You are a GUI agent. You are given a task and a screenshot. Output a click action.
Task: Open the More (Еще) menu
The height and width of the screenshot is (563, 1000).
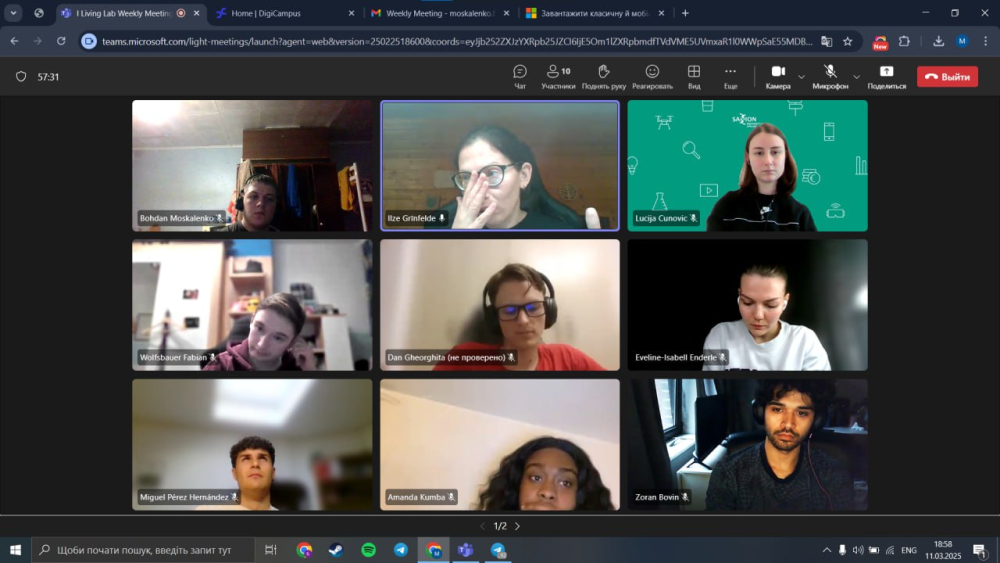point(730,77)
